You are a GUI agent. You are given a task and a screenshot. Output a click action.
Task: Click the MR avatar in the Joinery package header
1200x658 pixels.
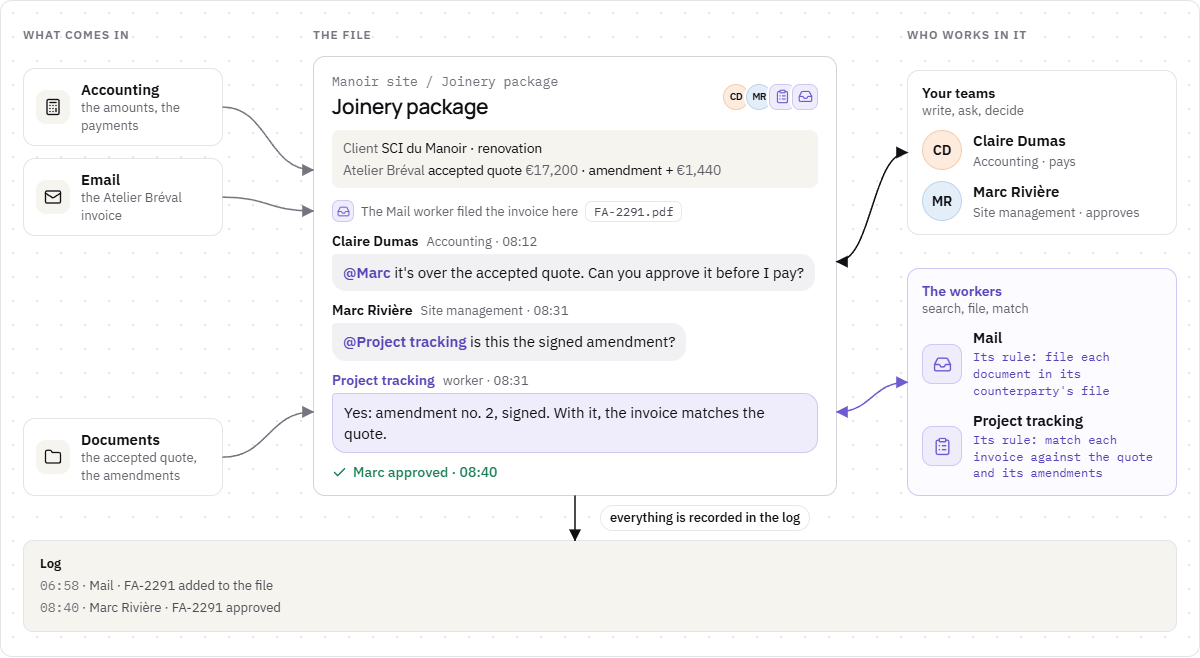pyautogui.click(x=759, y=97)
